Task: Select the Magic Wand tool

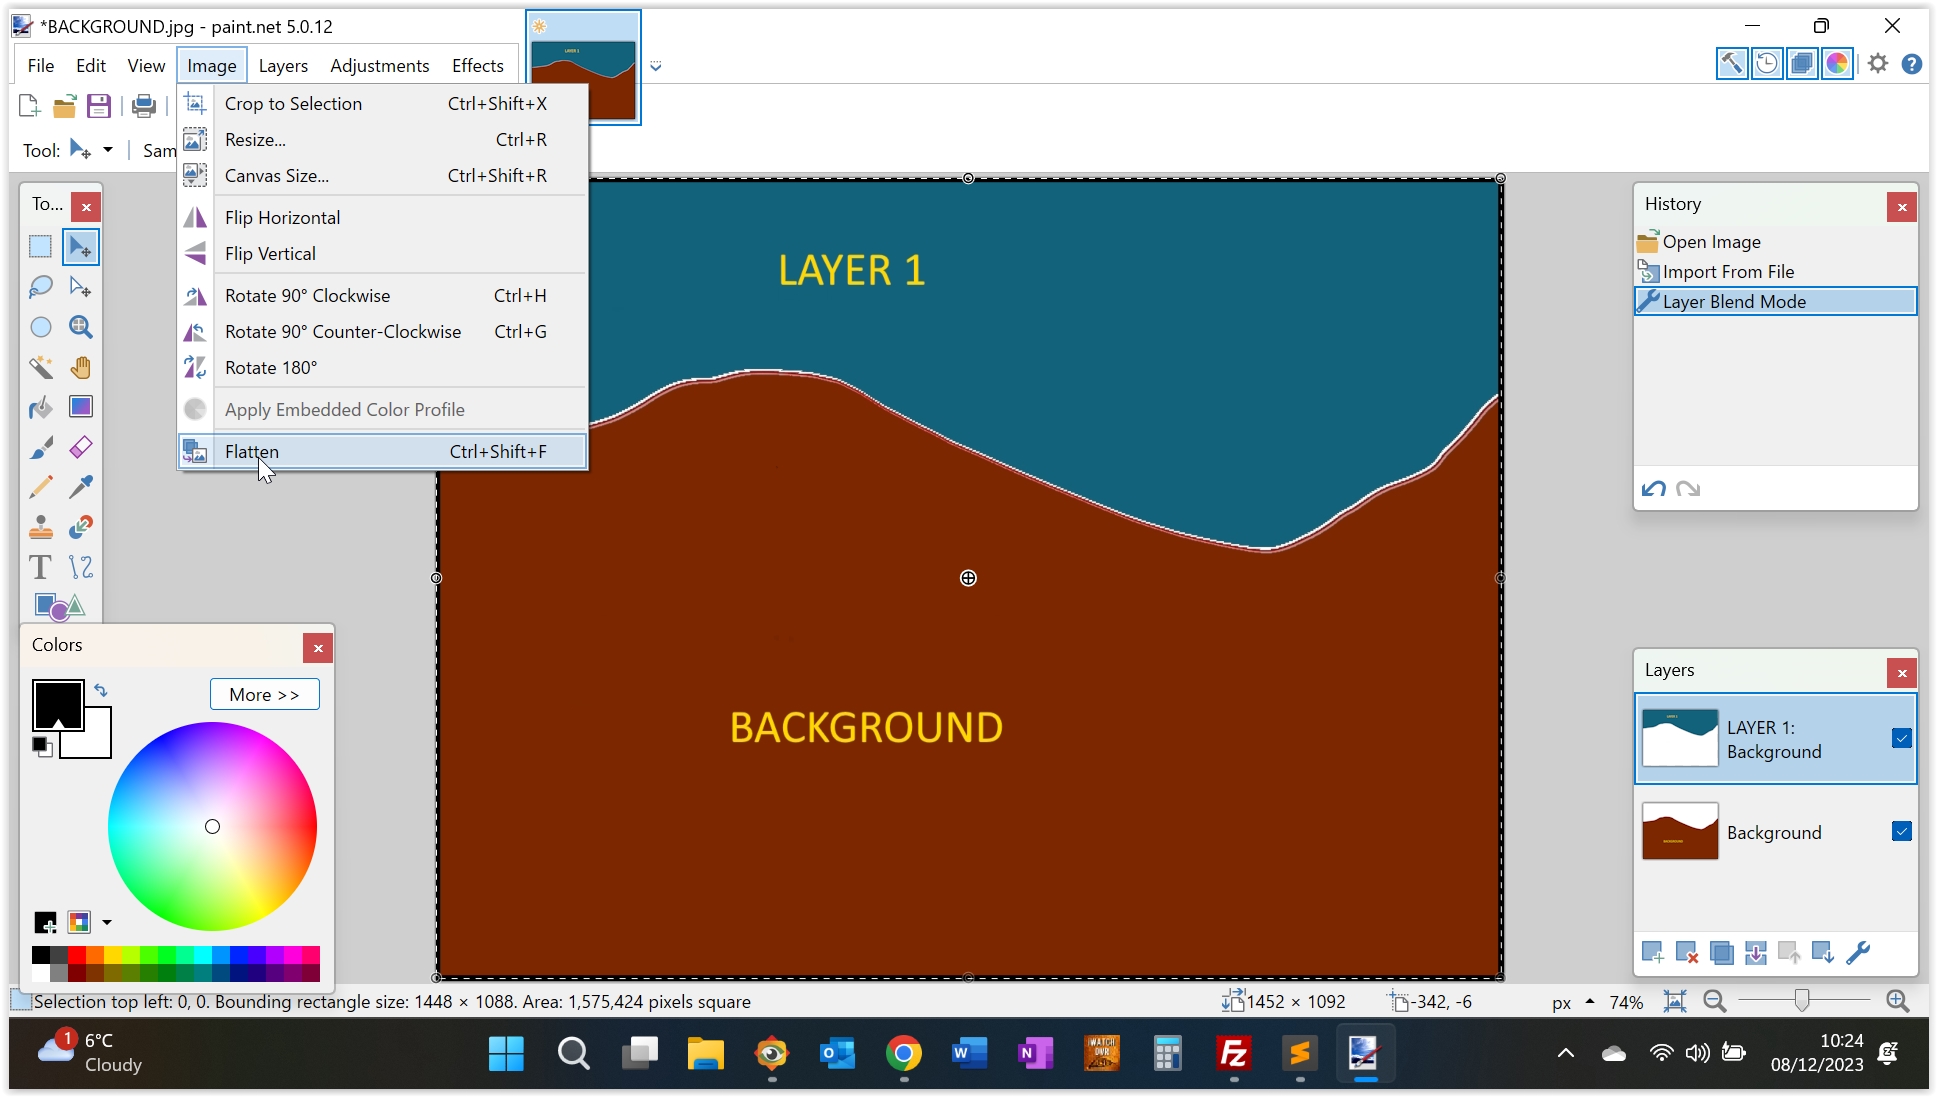Action: 41,367
